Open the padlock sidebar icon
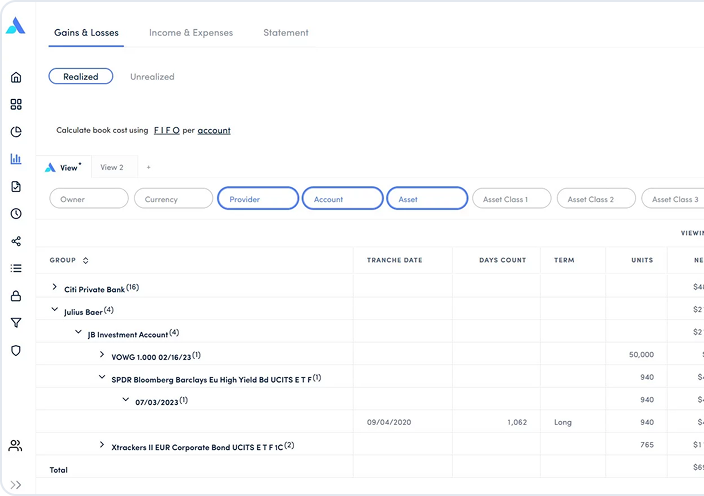The width and height of the screenshot is (704, 496). [16, 296]
